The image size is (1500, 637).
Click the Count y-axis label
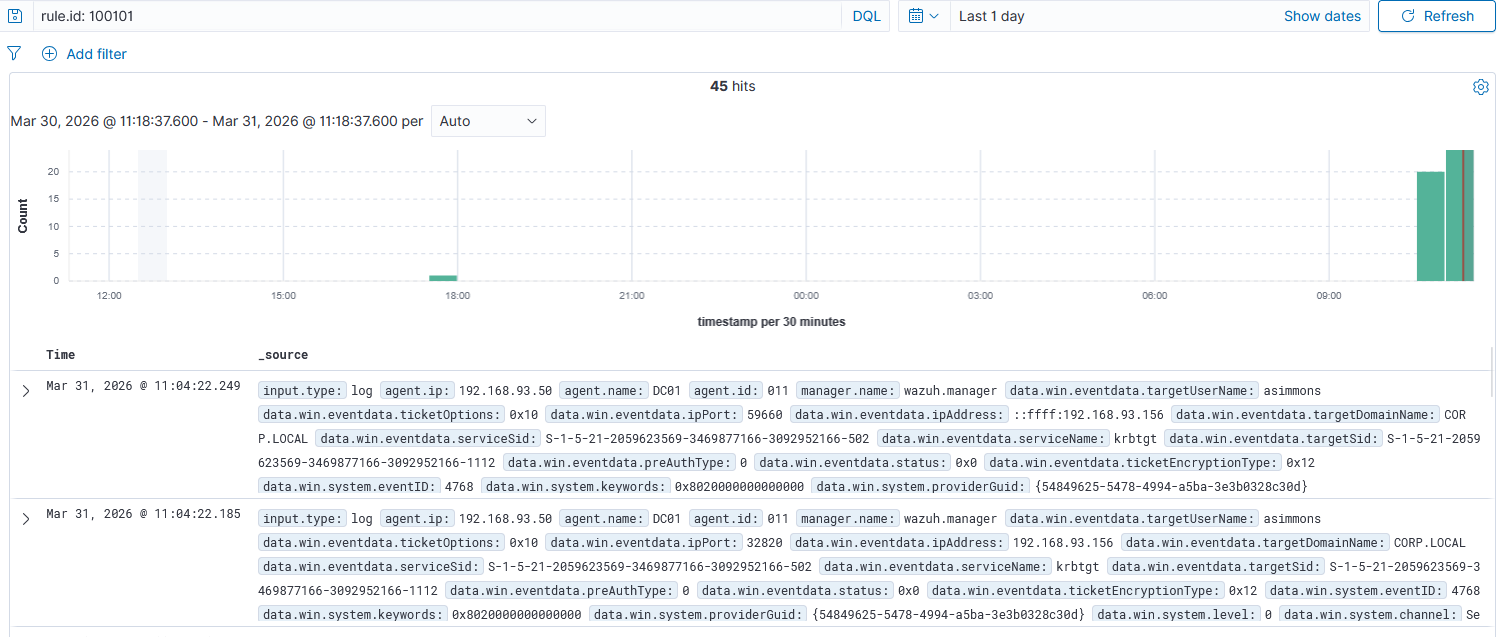tap(23, 216)
